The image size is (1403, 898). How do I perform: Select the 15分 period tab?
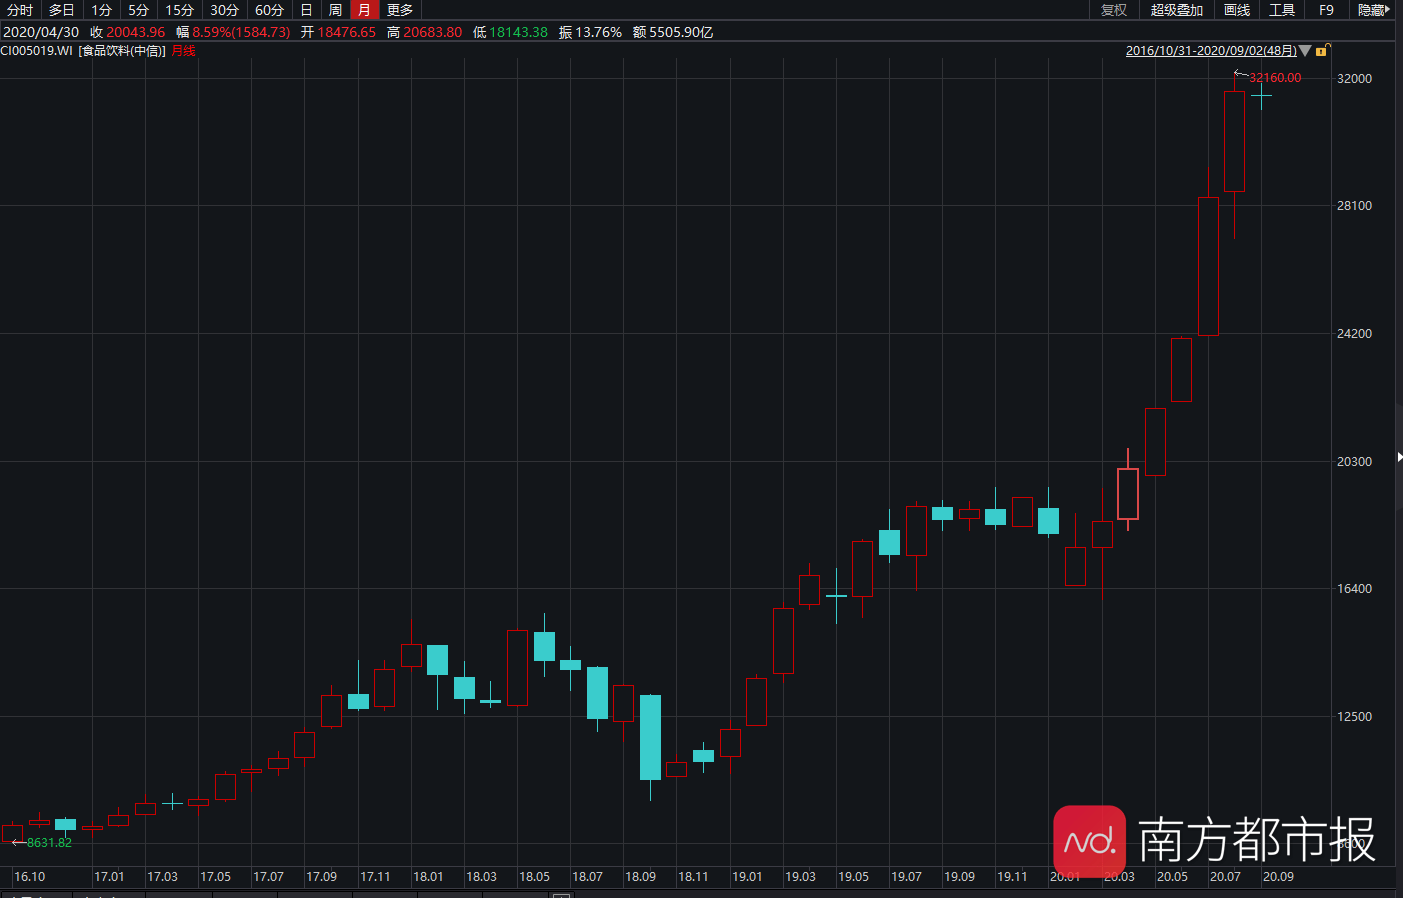(180, 10)
